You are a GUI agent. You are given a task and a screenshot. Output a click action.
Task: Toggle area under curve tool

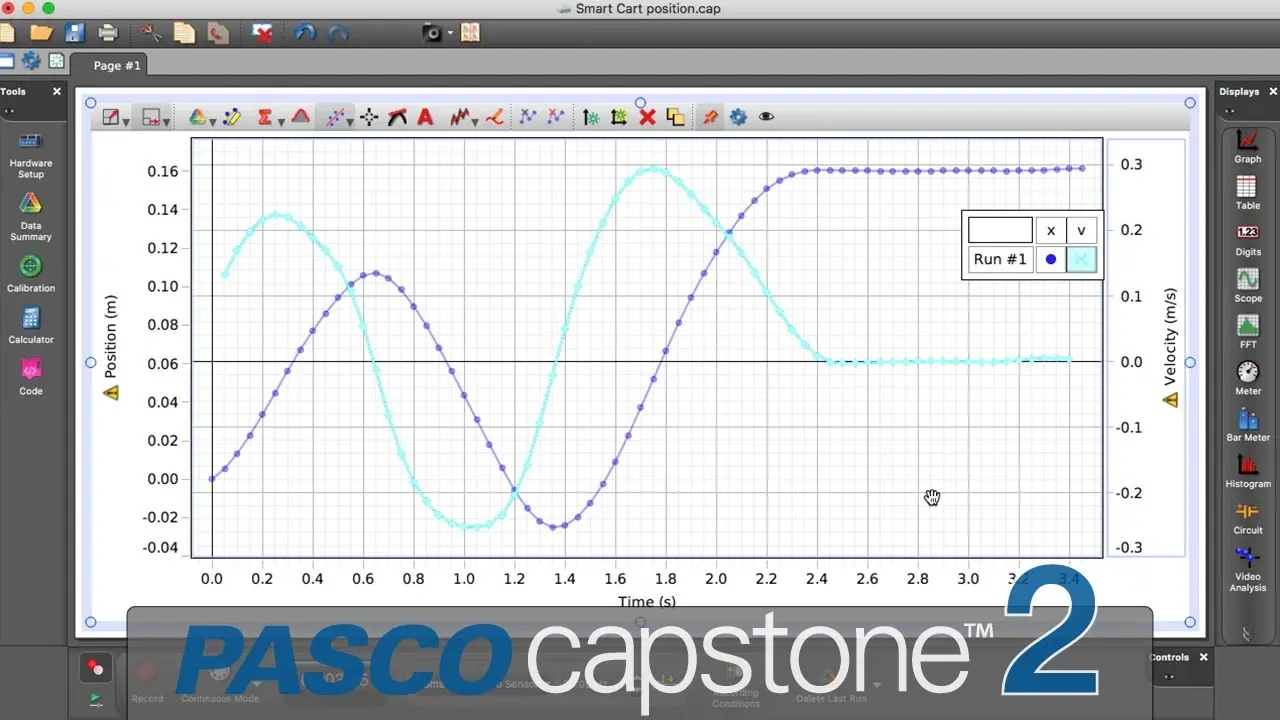[x=300, y=117]
